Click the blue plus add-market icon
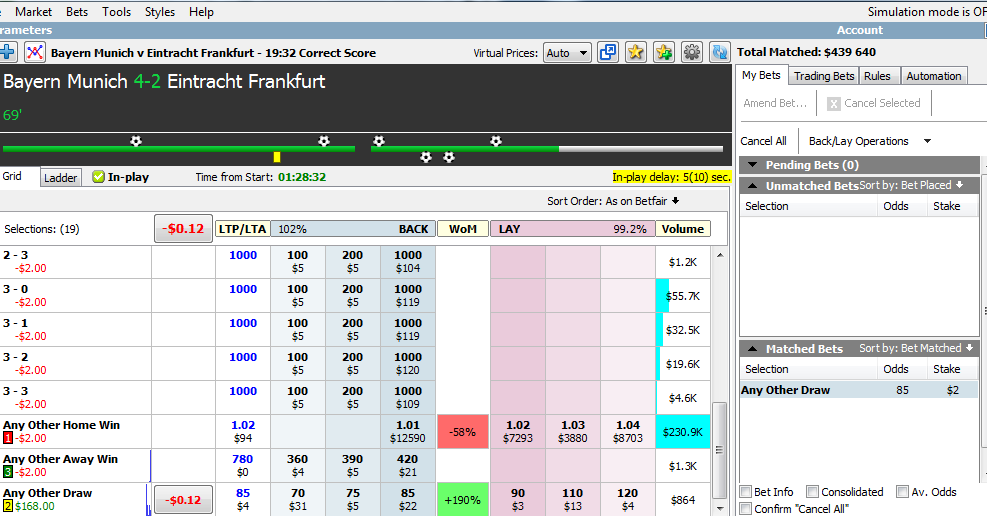 [x=7, y=52]
